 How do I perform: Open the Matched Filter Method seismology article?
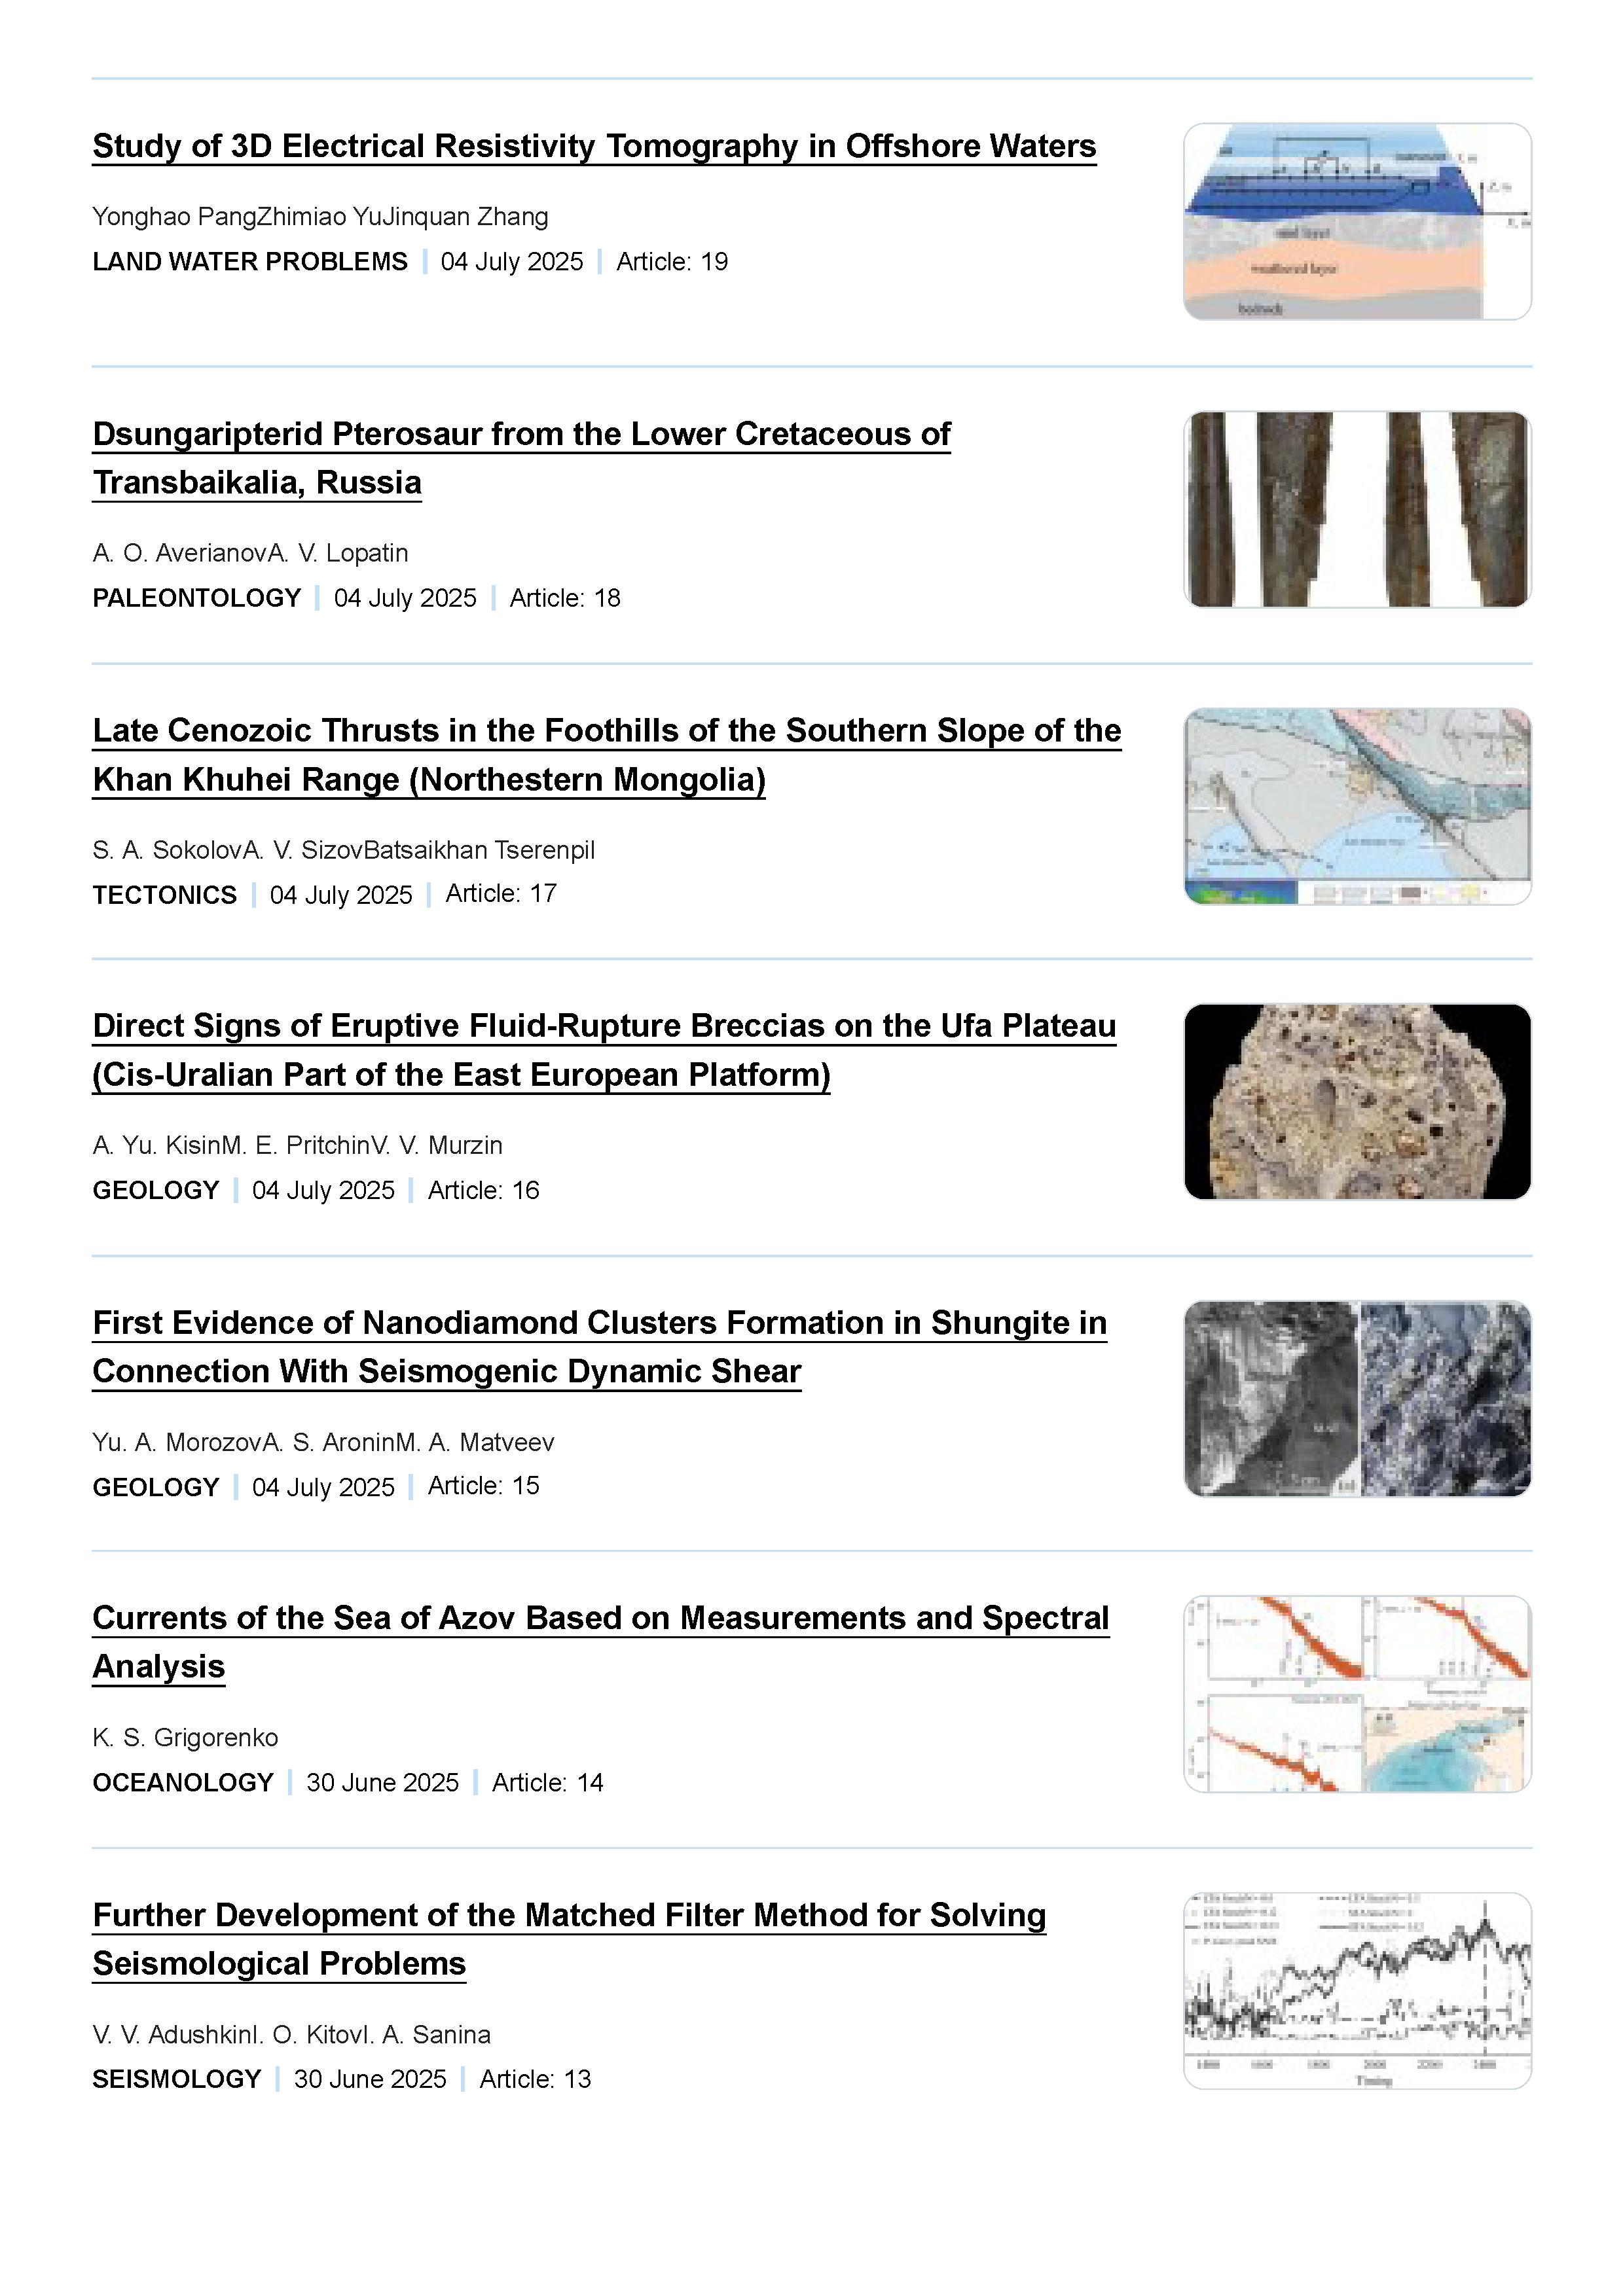click(569, 1939)
